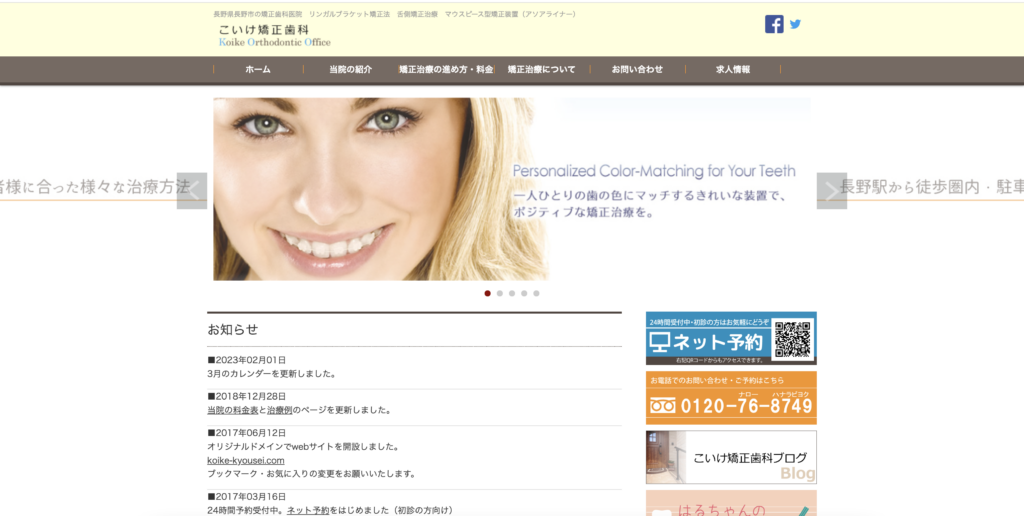Screen dimensions: 1024x516
Task: Click the QR code on ネット予約 banner
Action: [792, 339]
